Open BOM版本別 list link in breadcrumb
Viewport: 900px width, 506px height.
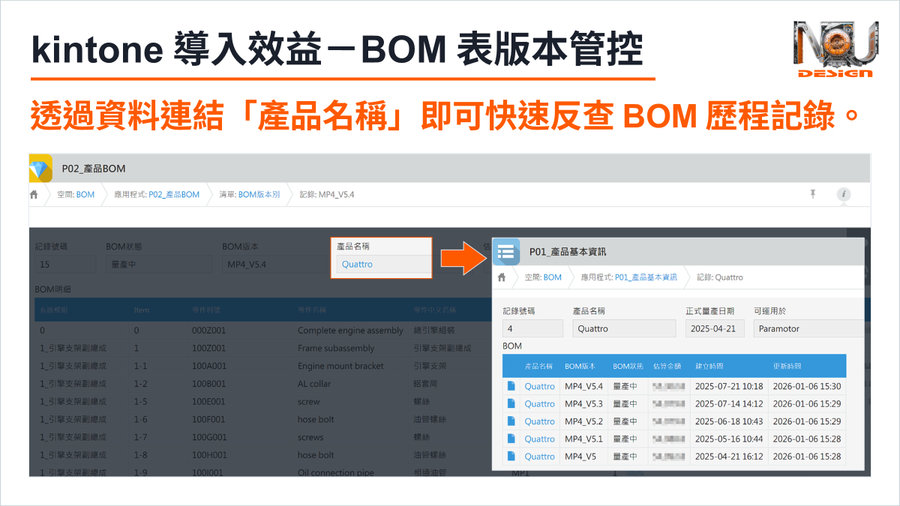[259, 194]
